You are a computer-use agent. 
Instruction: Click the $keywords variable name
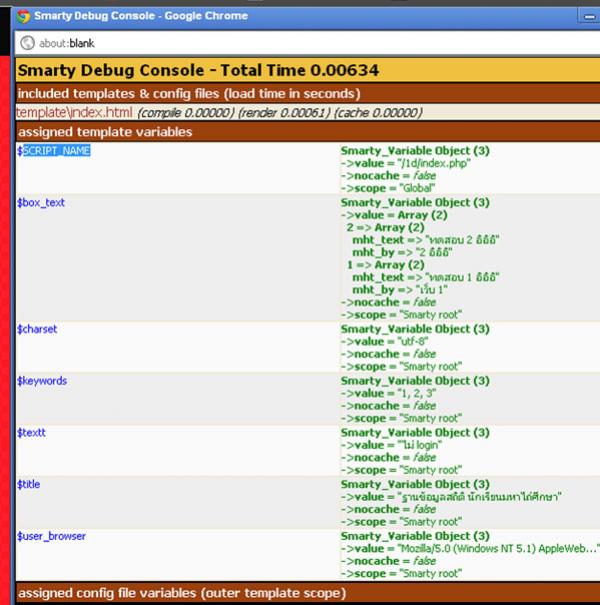pyautogui.click(x=42, y=381)
